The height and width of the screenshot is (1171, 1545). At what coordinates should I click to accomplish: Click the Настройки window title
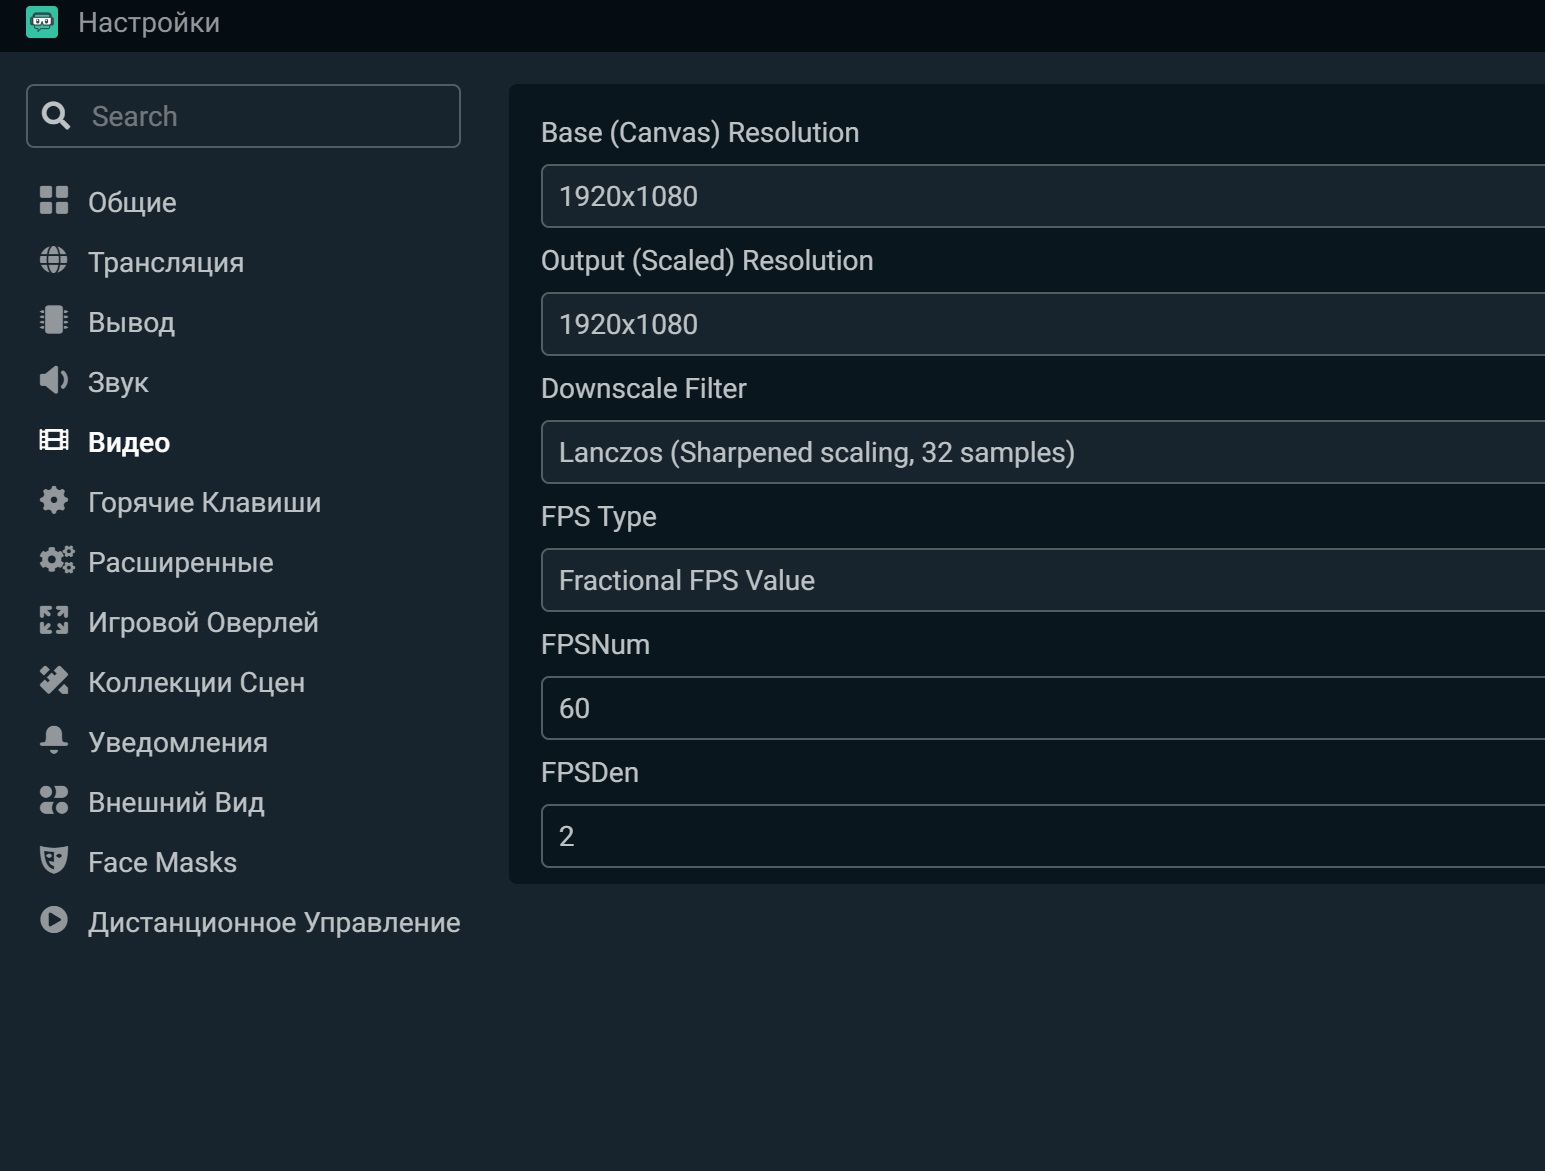(x=149, y=22)
